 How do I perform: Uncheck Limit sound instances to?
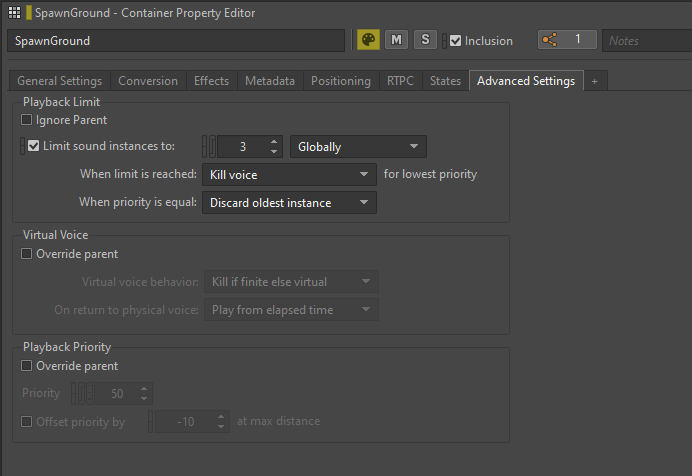(x=34, y=146)
